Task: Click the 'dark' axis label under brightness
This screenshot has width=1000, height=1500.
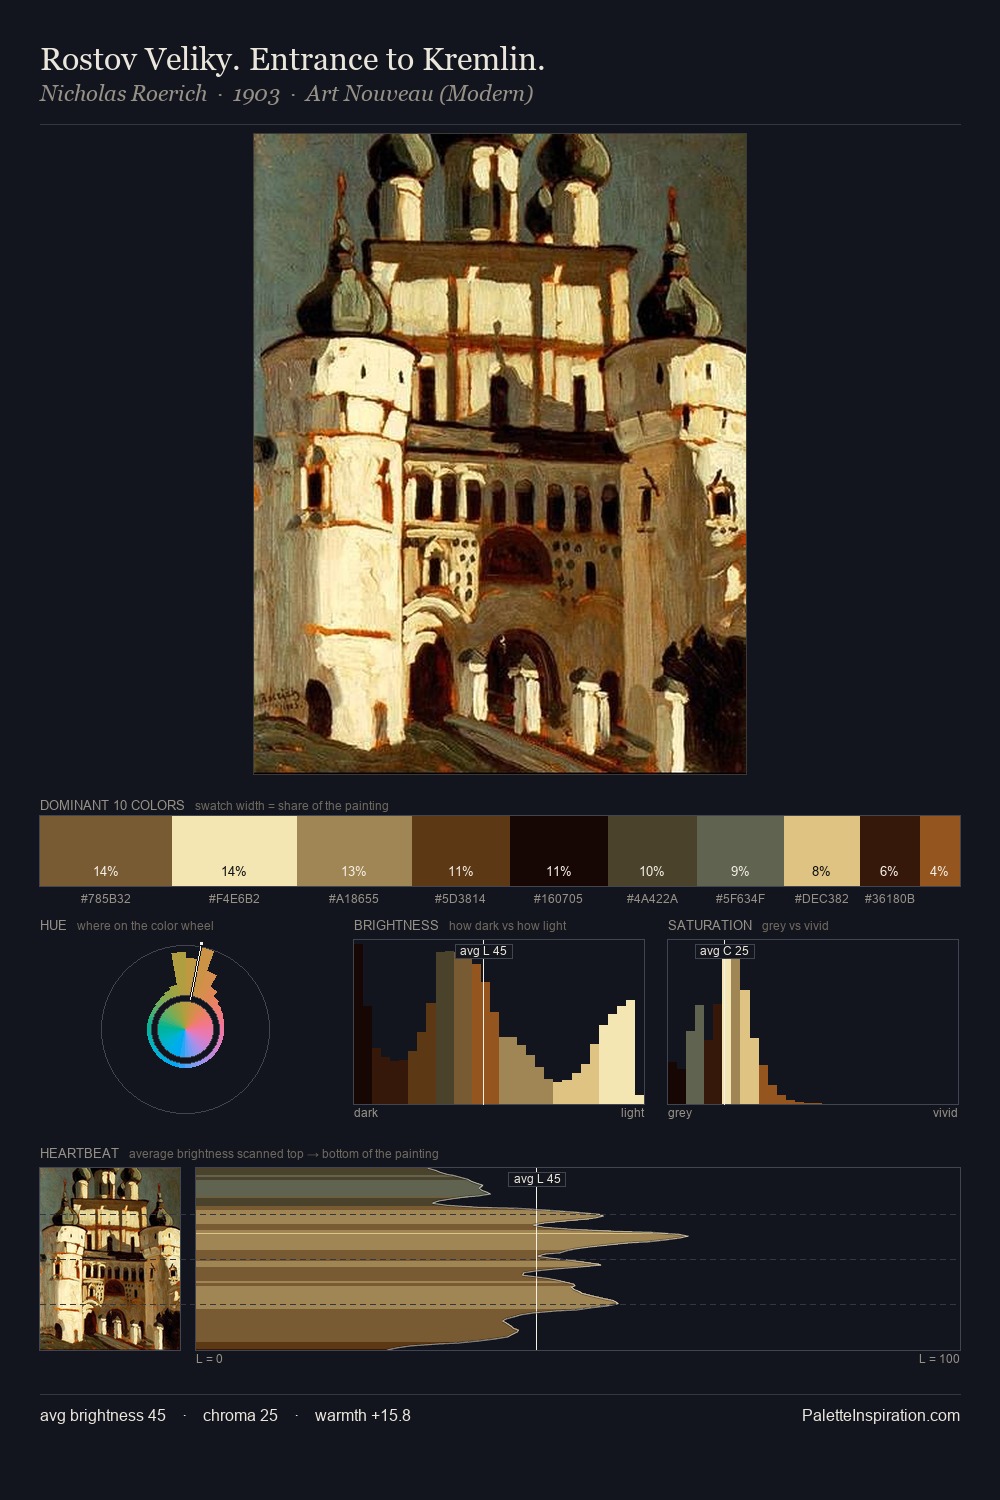Action: 366,1113
